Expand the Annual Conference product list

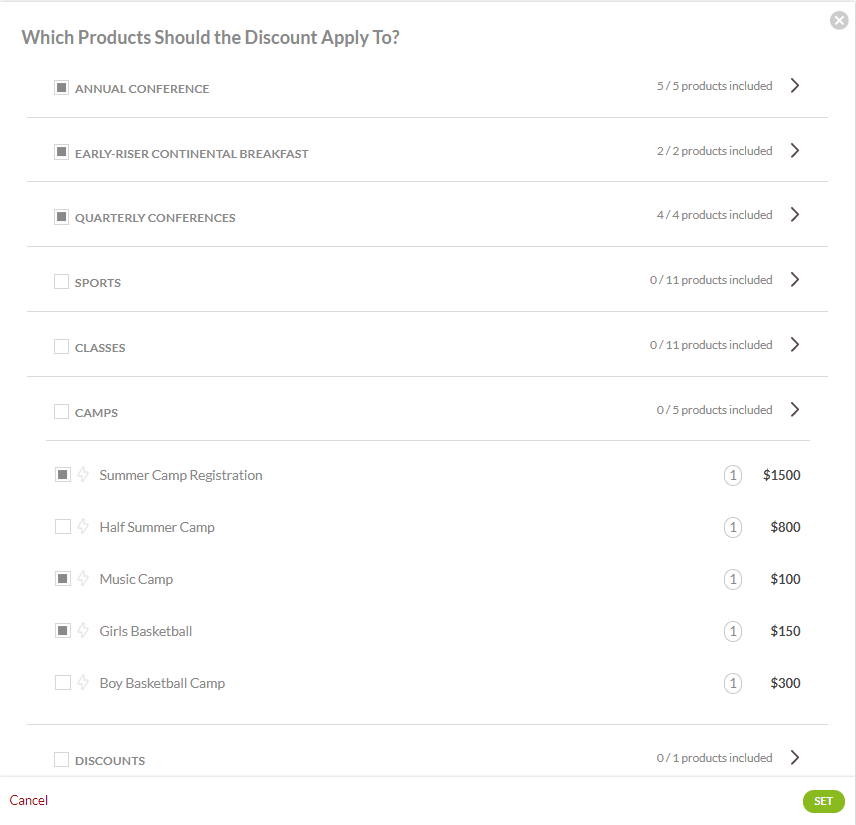pos(795,86)
